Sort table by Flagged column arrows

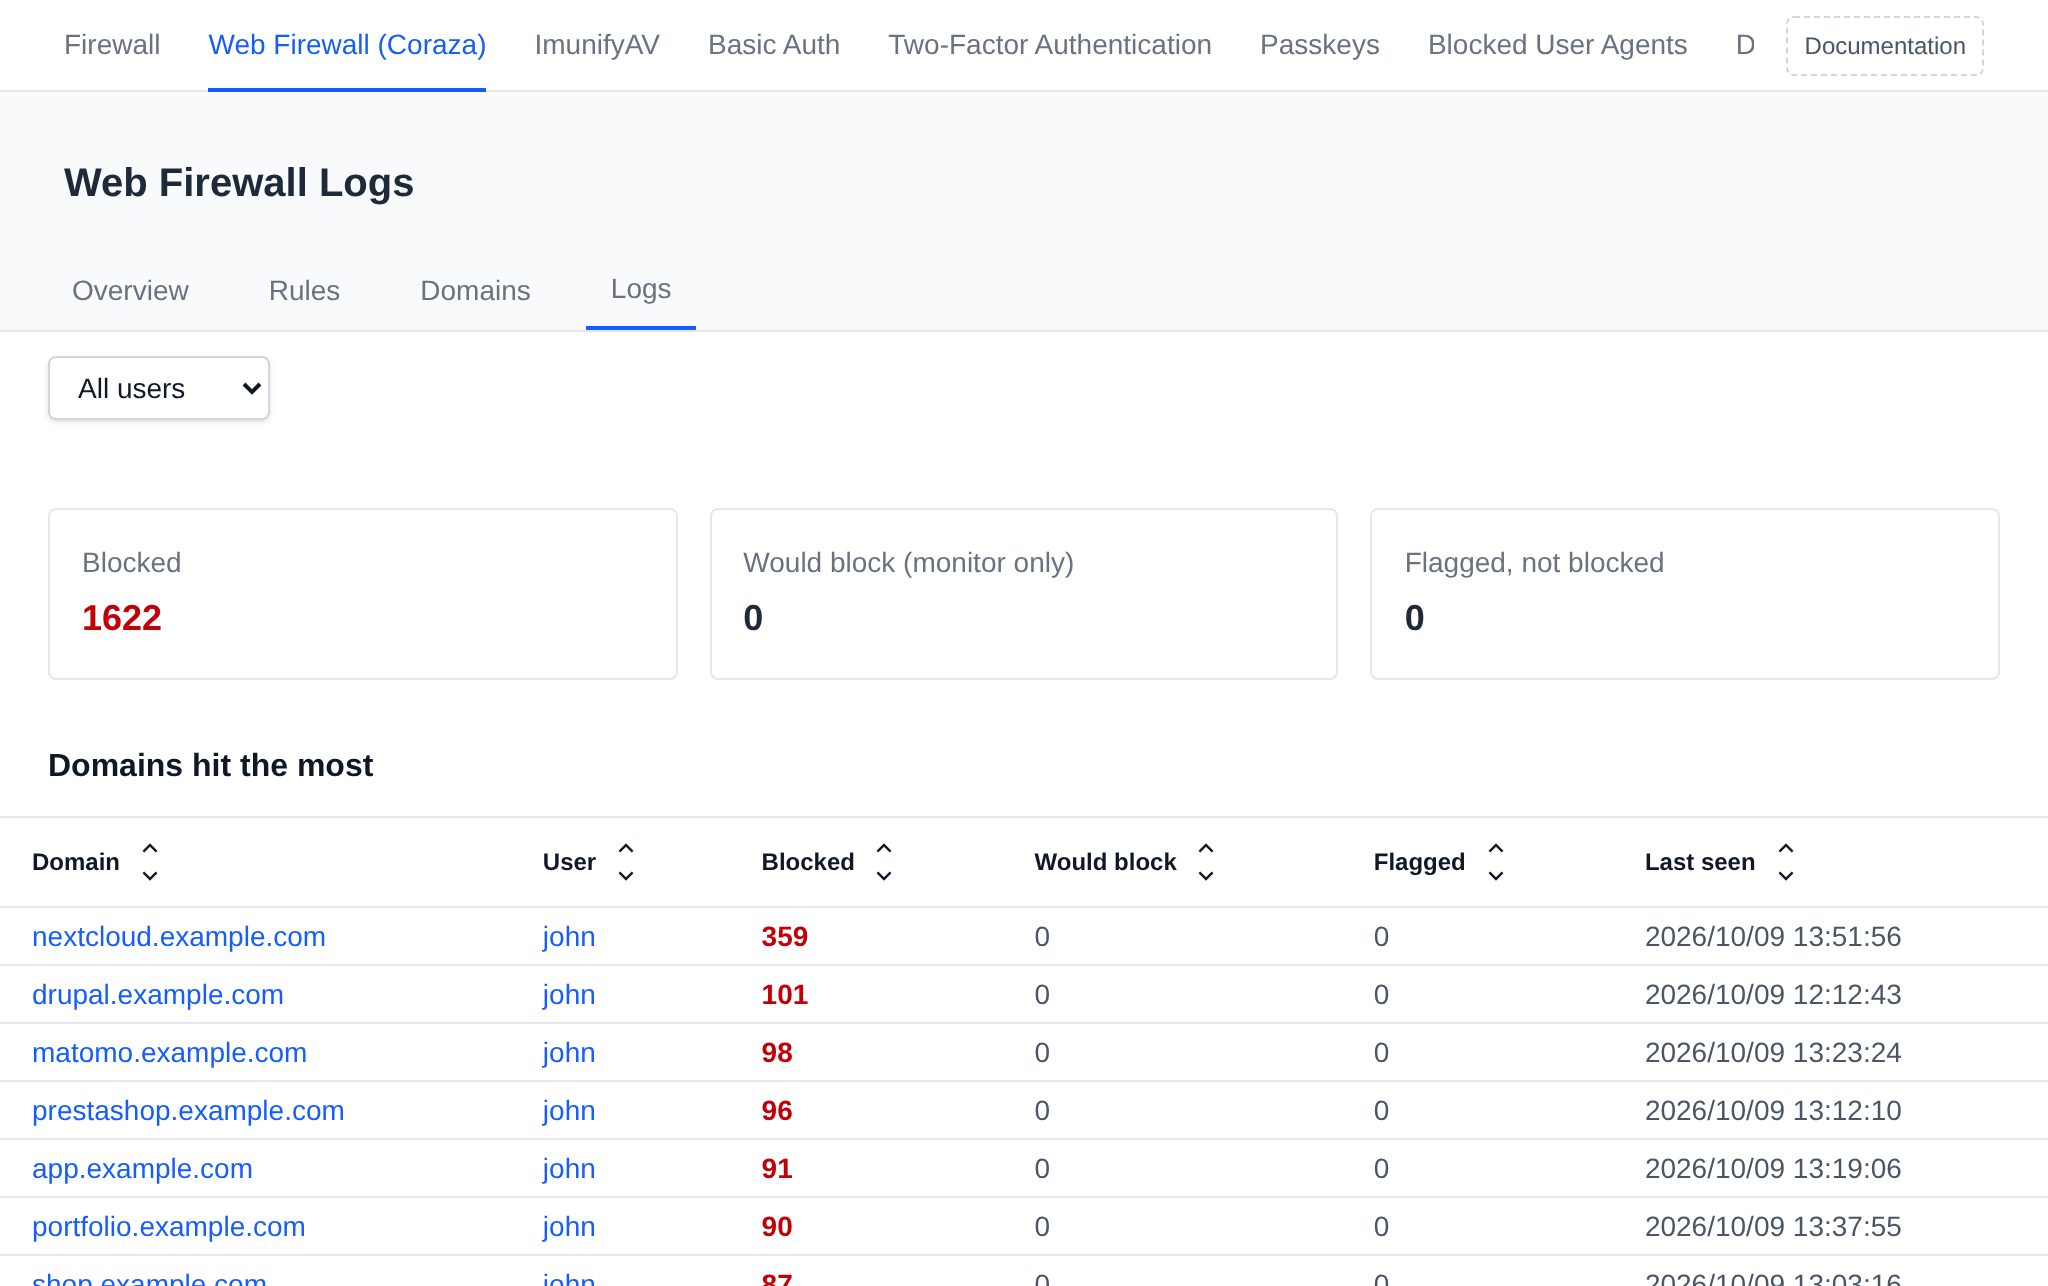coord(1496,862)
